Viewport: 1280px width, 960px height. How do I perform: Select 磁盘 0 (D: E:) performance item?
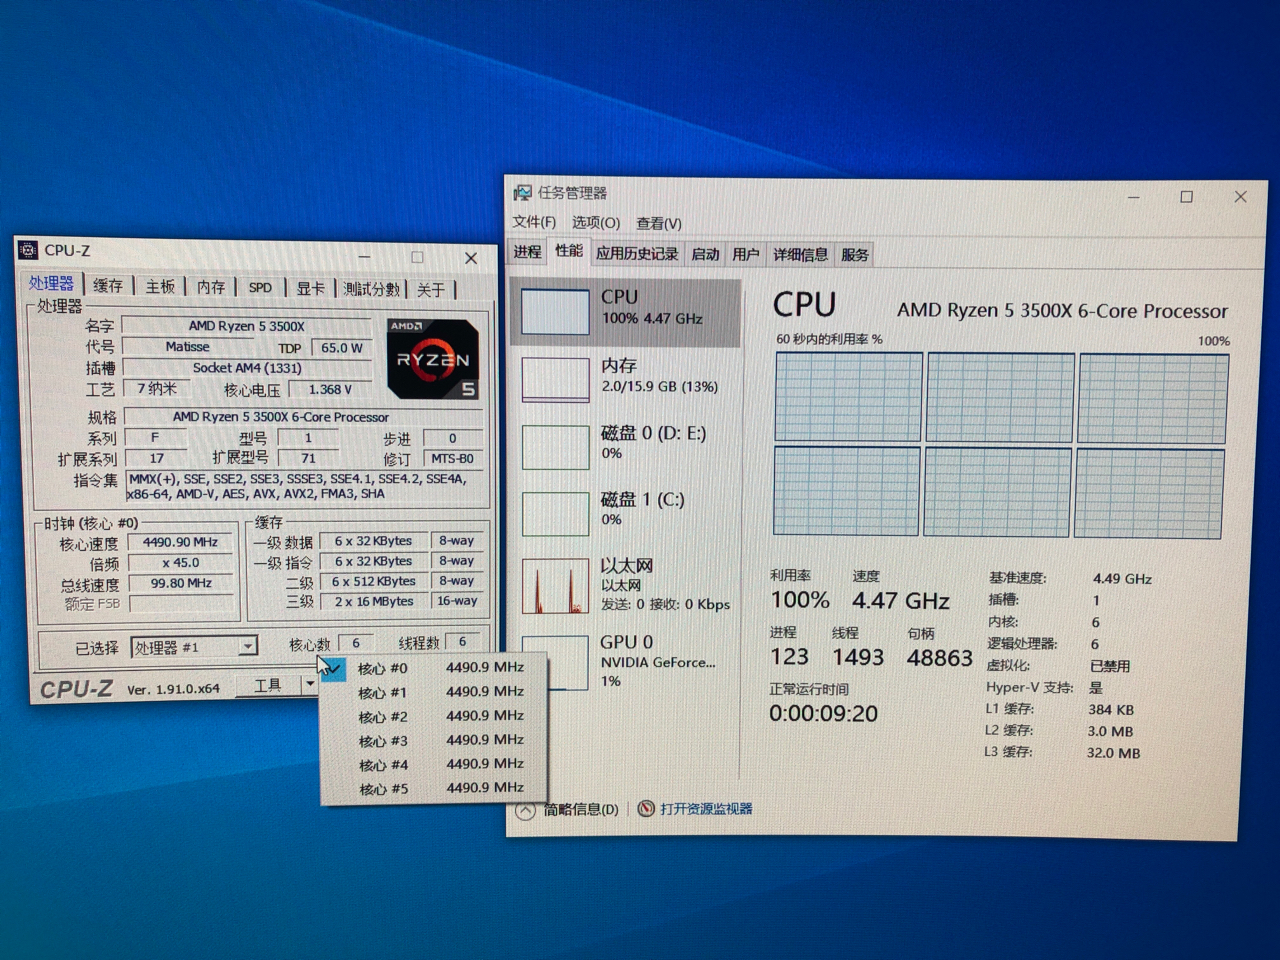click(626, 444)
